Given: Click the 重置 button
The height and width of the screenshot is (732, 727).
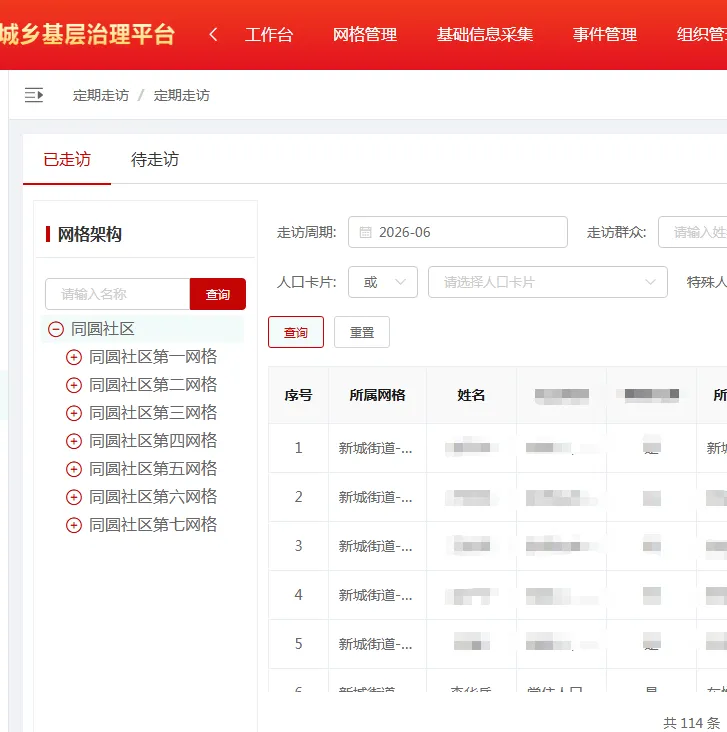Looking at the screenshot, I should pos(362,332).
